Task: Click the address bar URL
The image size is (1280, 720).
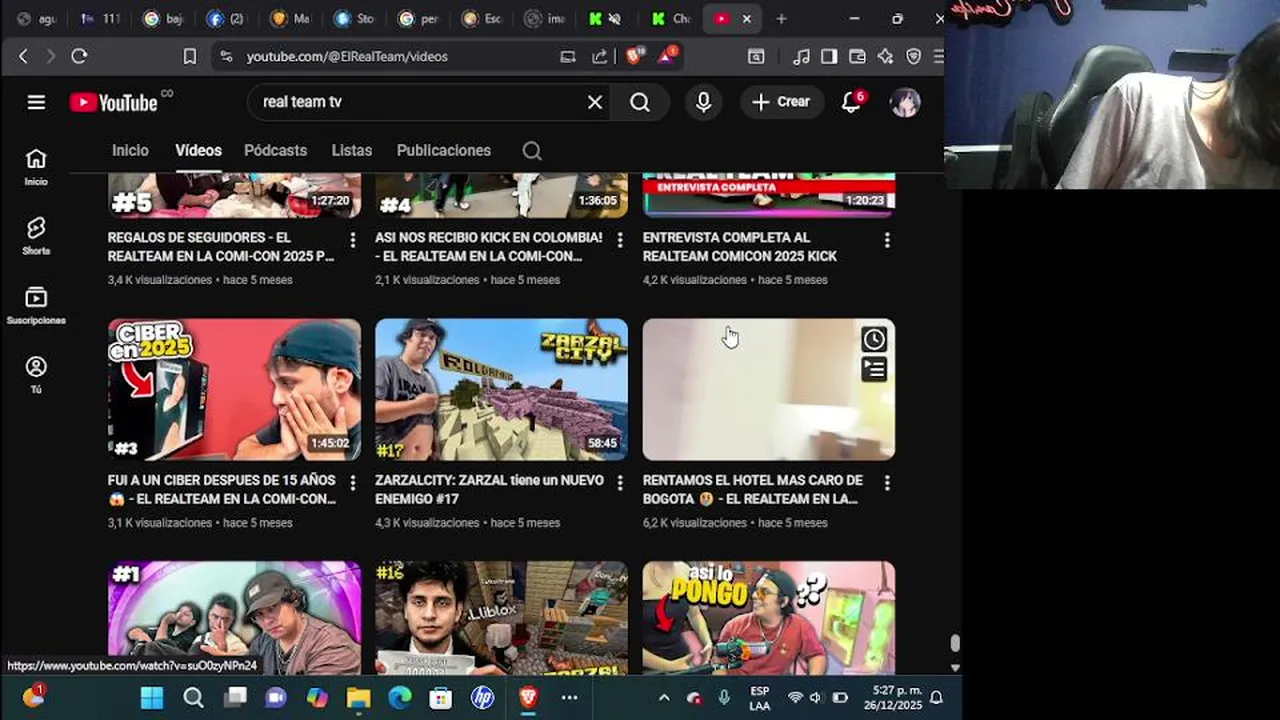Action: click(347, 57)
